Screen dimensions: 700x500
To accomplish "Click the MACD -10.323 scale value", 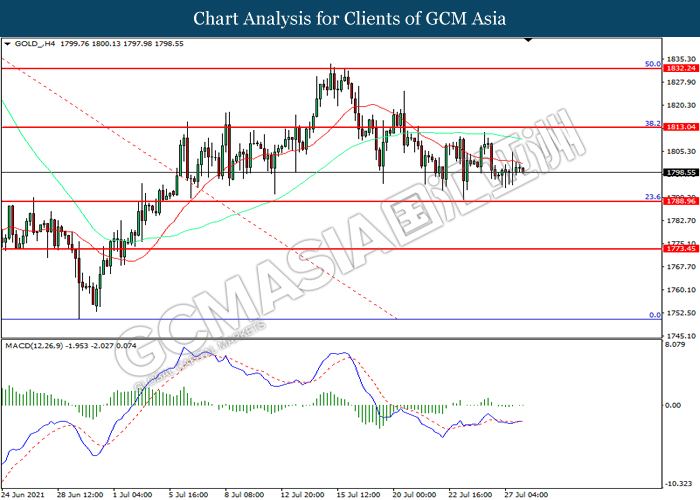I will coord(678,483).
